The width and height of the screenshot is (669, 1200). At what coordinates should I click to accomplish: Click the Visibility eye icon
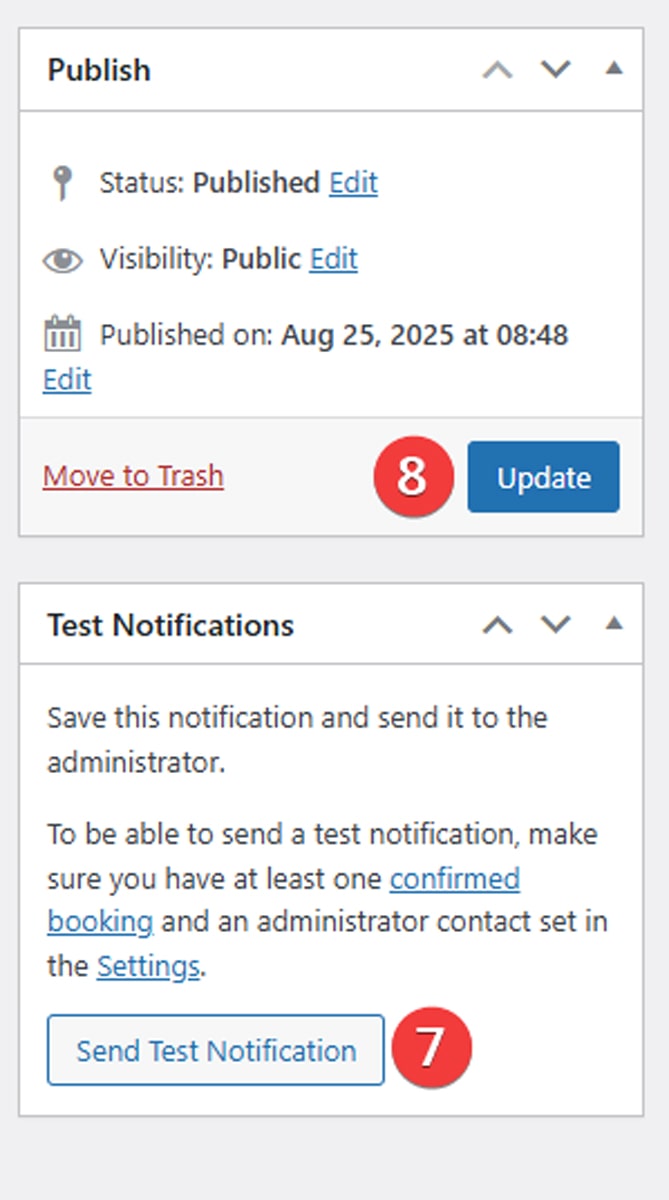pos(62,260)
